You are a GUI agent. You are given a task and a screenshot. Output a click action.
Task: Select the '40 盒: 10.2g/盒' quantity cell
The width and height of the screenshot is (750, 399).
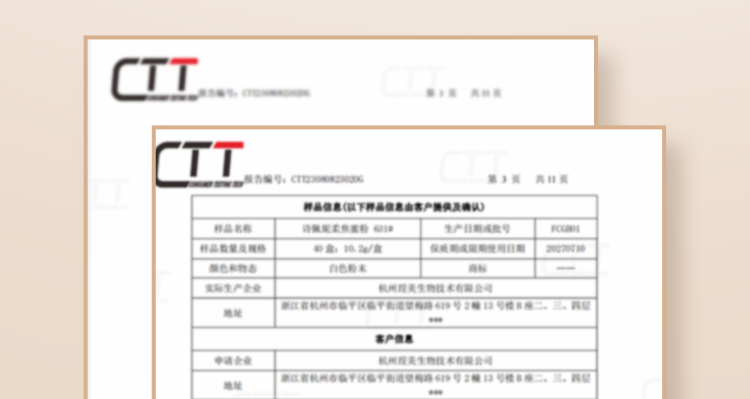click(x=348, y=249)
